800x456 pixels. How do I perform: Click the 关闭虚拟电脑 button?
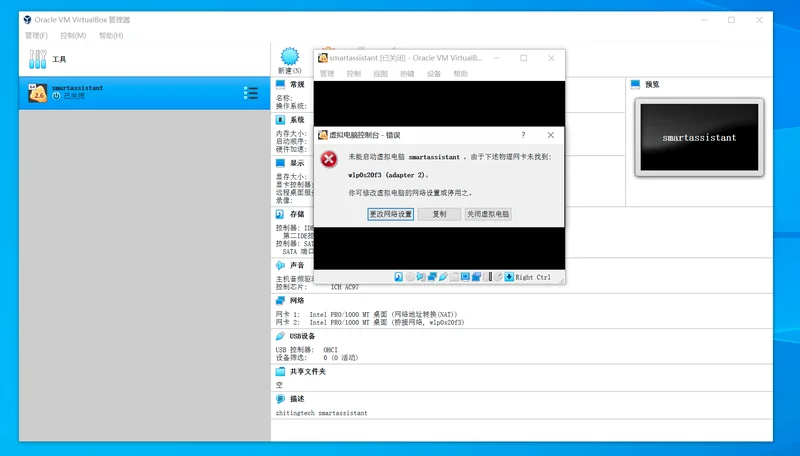pos(488,214)
